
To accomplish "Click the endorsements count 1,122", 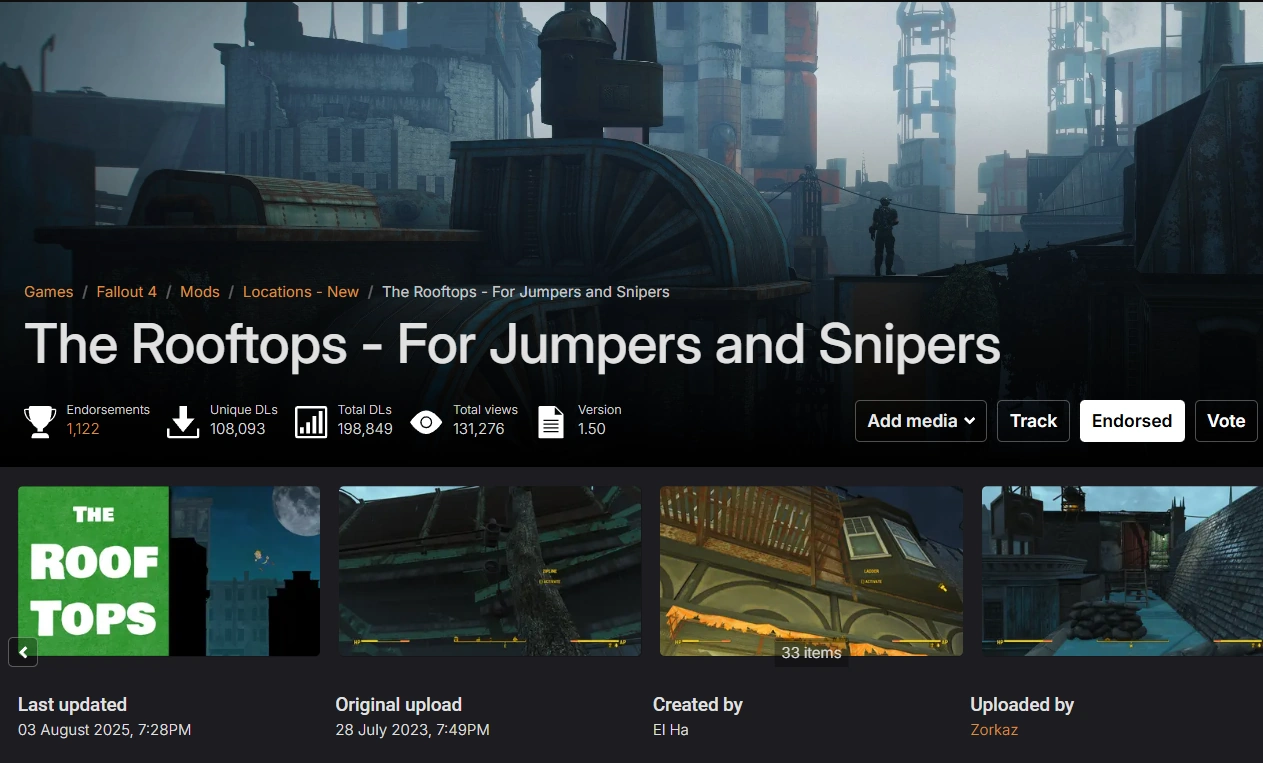I will coord(83,429).
